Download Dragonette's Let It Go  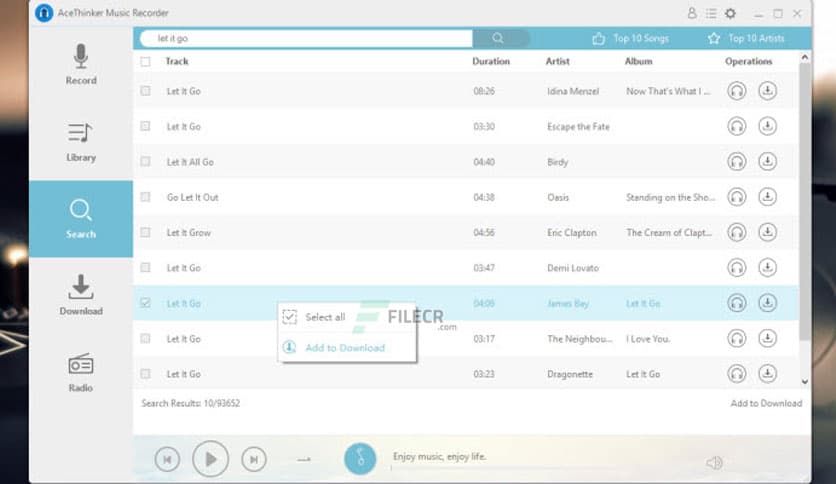(767, 373)
